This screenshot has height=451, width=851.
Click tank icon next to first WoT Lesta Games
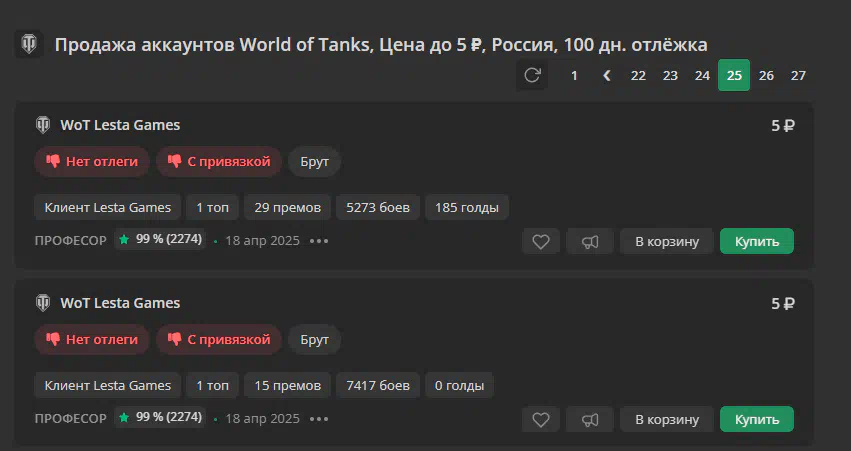(43, 125)
